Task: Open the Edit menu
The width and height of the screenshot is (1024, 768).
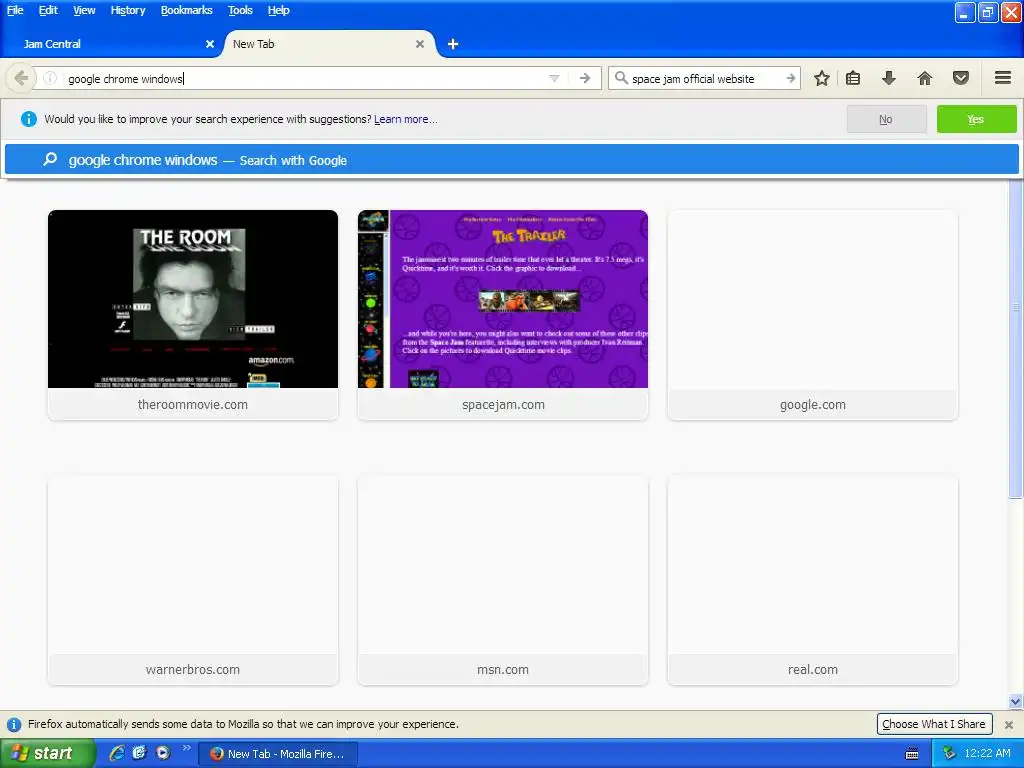Action: tap(48, 10)
